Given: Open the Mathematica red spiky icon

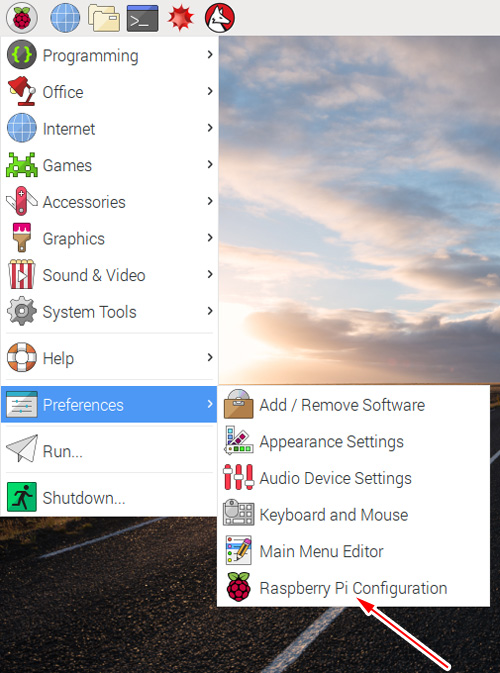Looking at the screenshot, I should [181, 18].
